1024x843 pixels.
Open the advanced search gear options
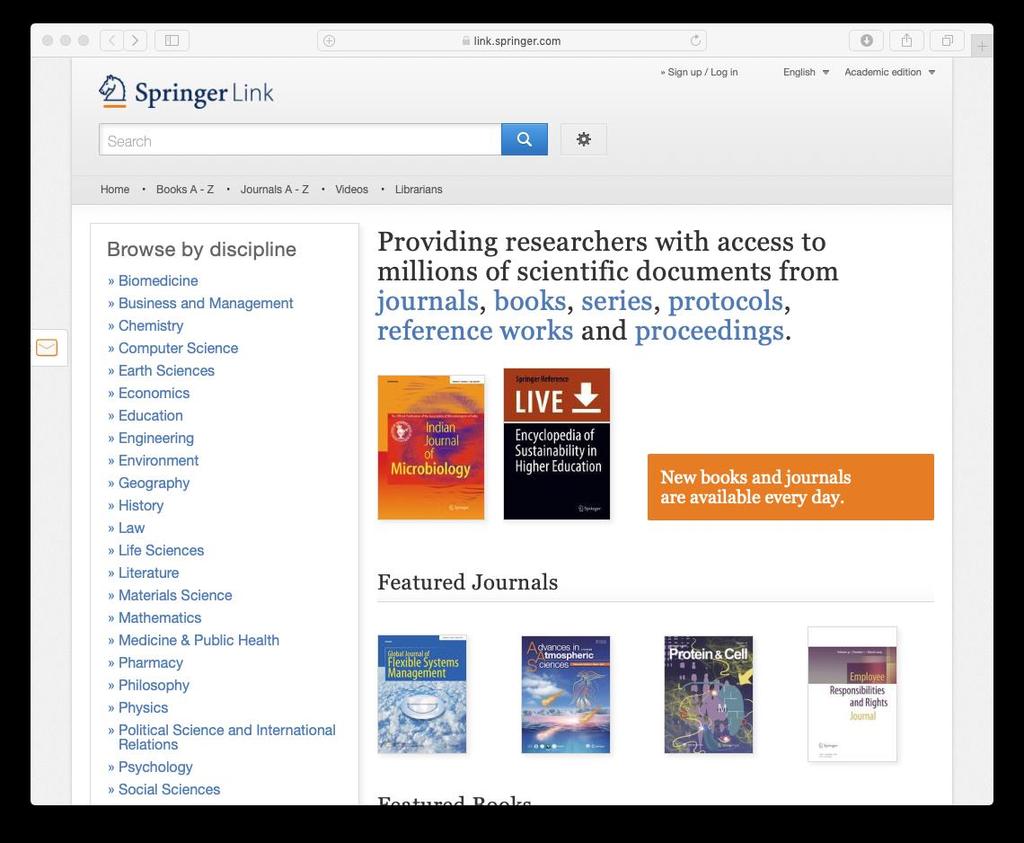pos(583,139)
